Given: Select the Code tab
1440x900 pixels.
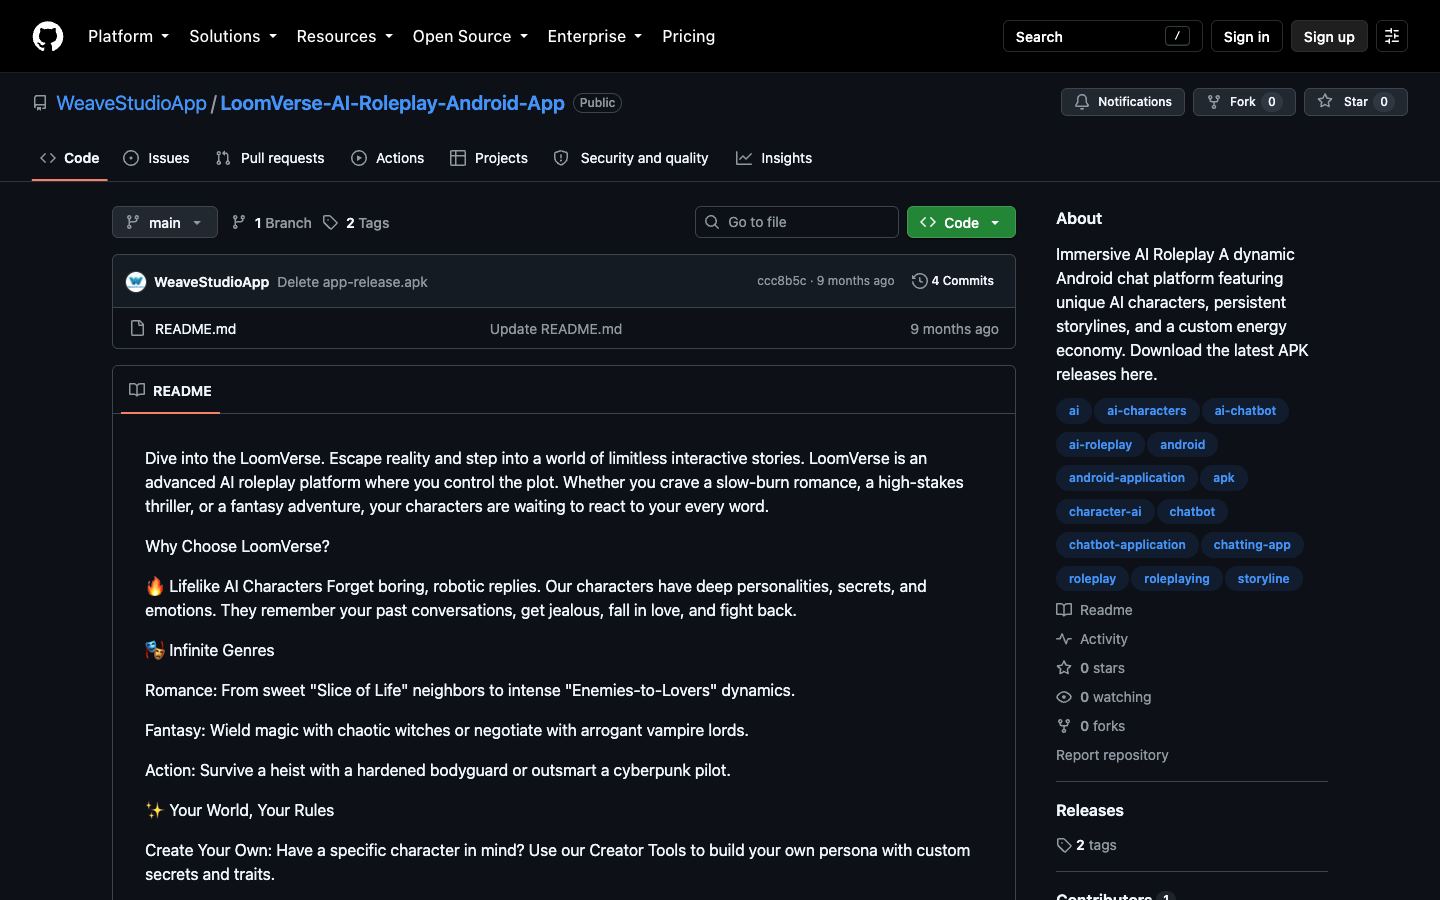Looking at the screenshot, I should (69, 158).
